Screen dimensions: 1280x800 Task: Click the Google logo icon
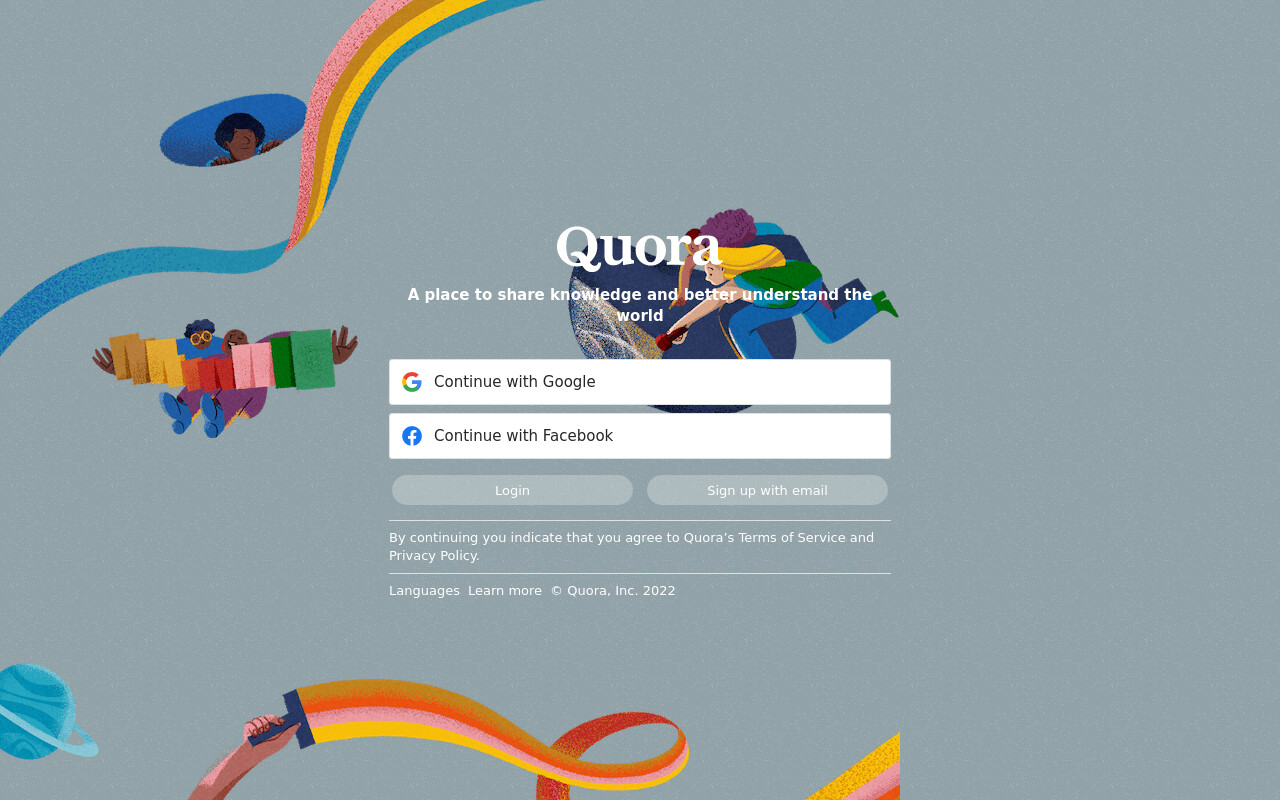coord(412,382)
